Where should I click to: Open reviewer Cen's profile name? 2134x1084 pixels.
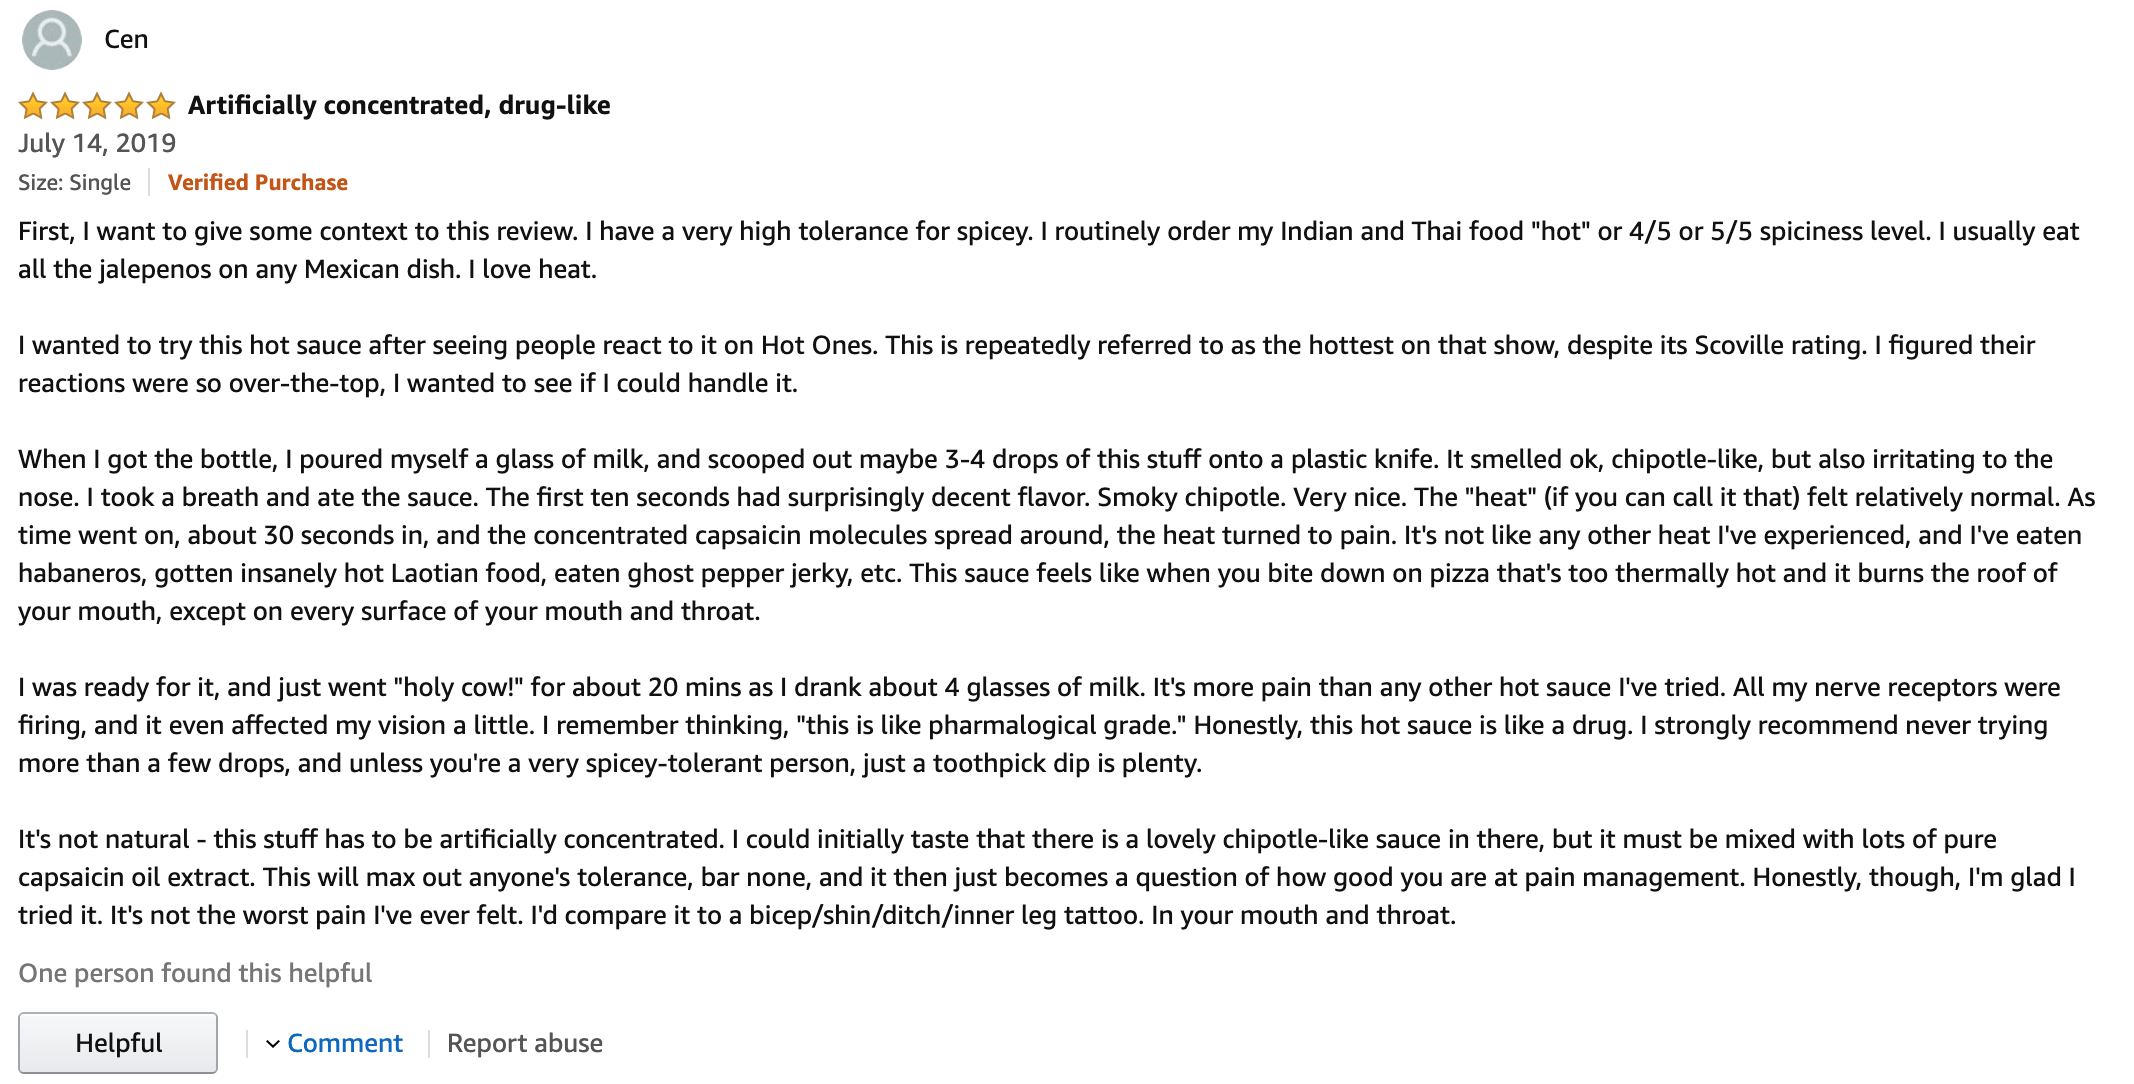[x=126, y=40]
